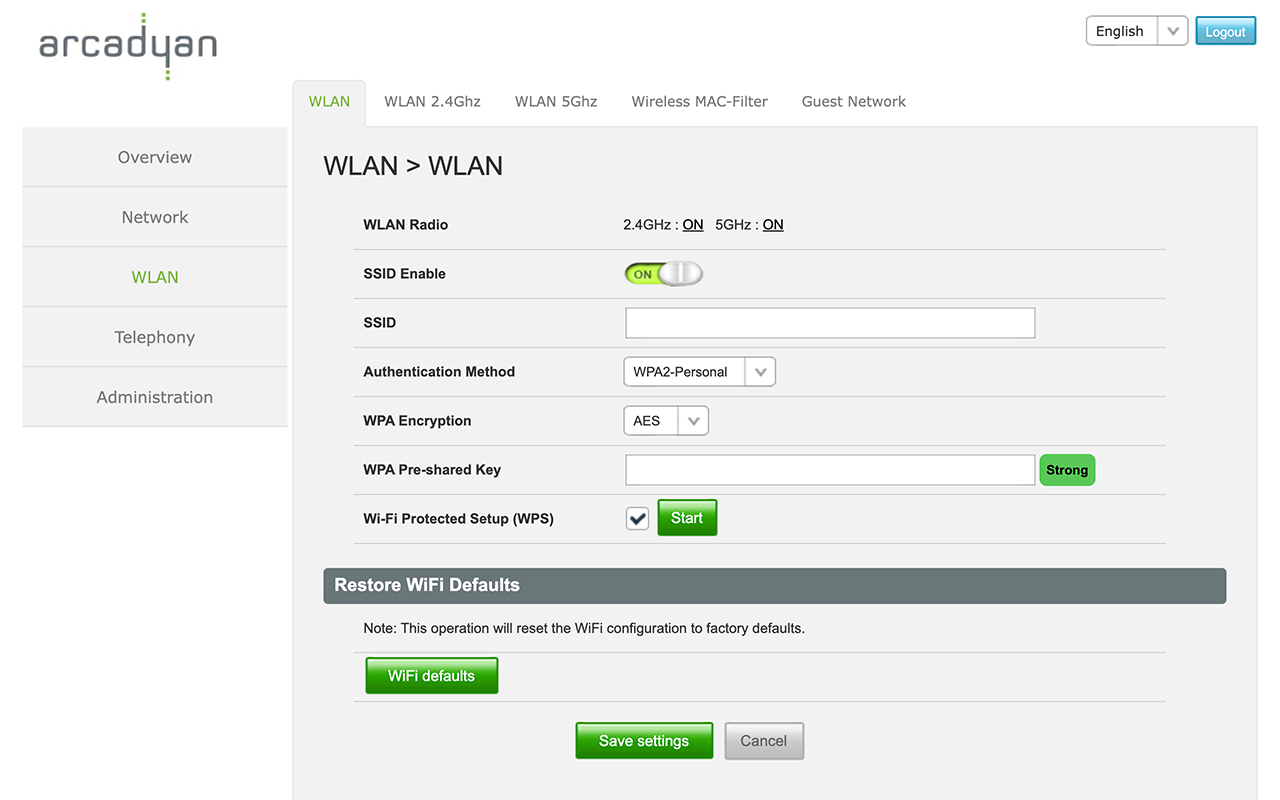1280x800 pixels.
Task: Expand the WPA Encryption dropdown
Action: [x=665, y=421]
